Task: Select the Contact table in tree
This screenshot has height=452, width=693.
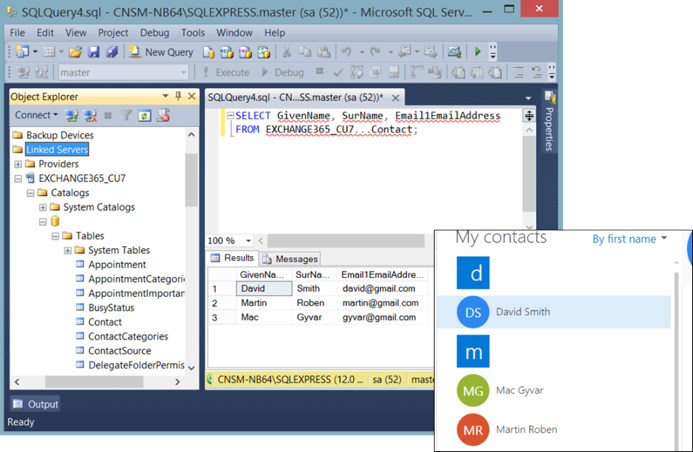Action: (105, 322)
